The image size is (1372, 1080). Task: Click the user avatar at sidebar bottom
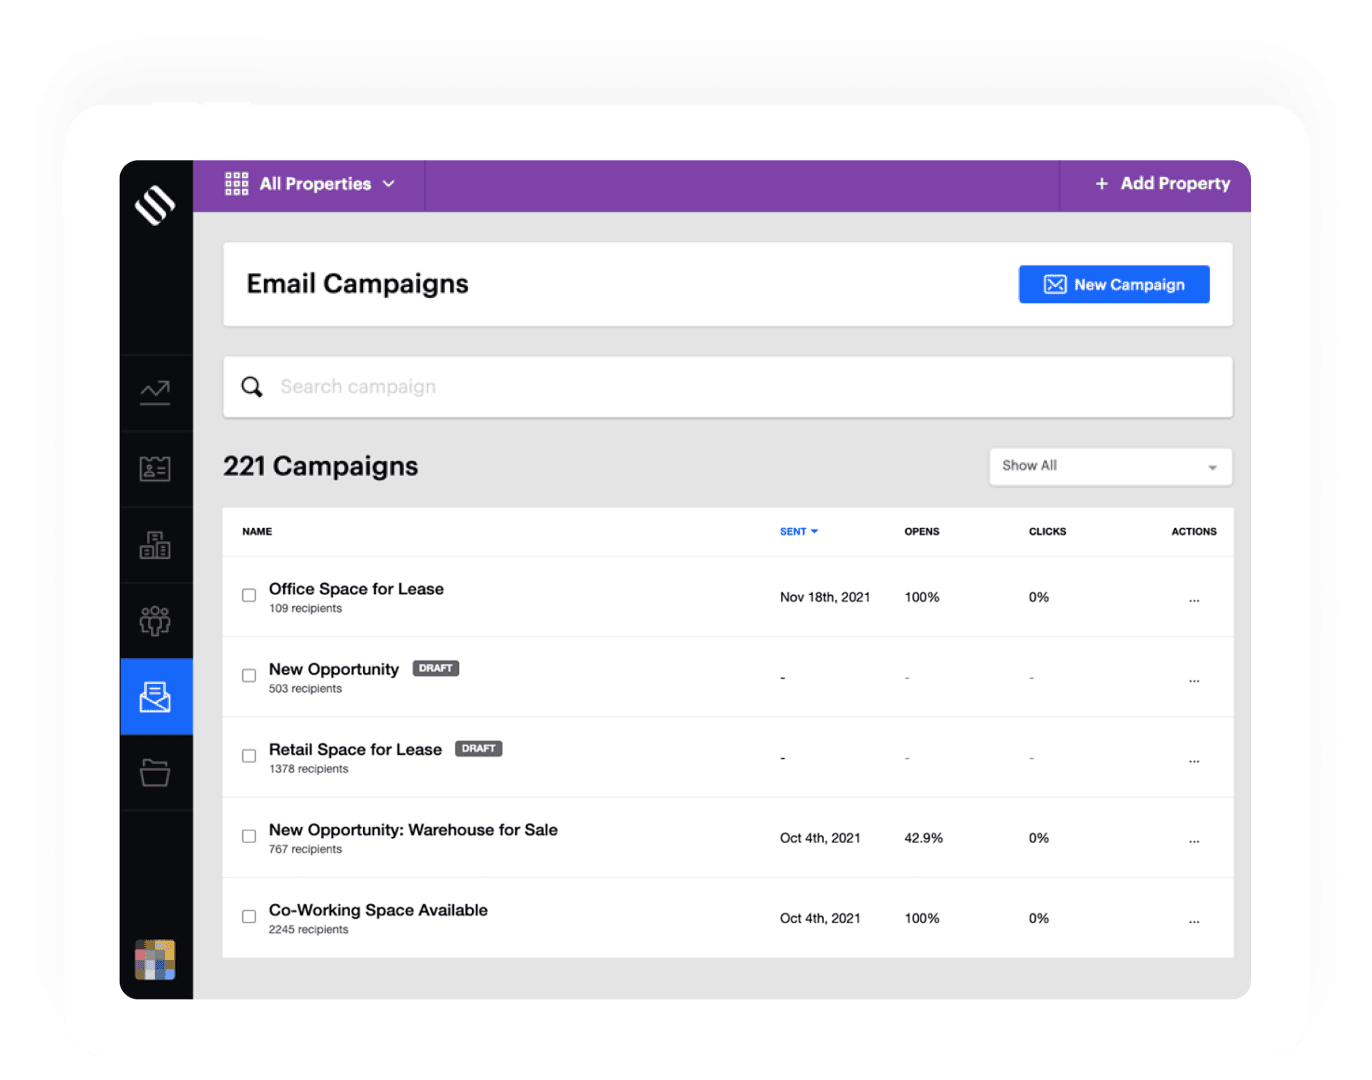[155, 960]
